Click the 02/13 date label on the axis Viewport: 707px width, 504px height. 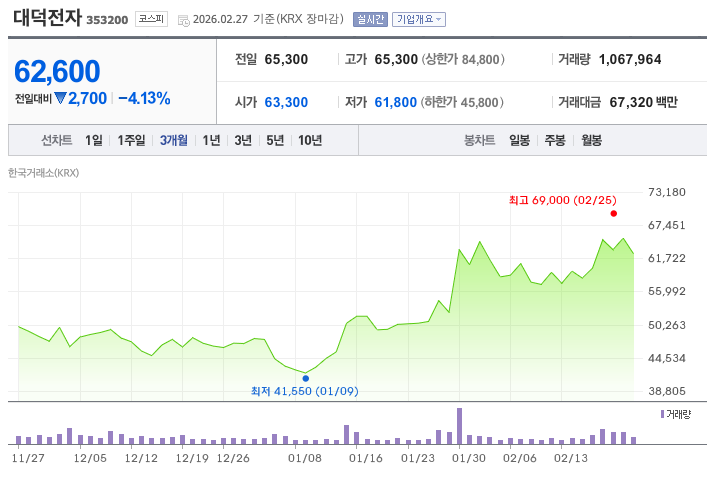coord(571,458)
